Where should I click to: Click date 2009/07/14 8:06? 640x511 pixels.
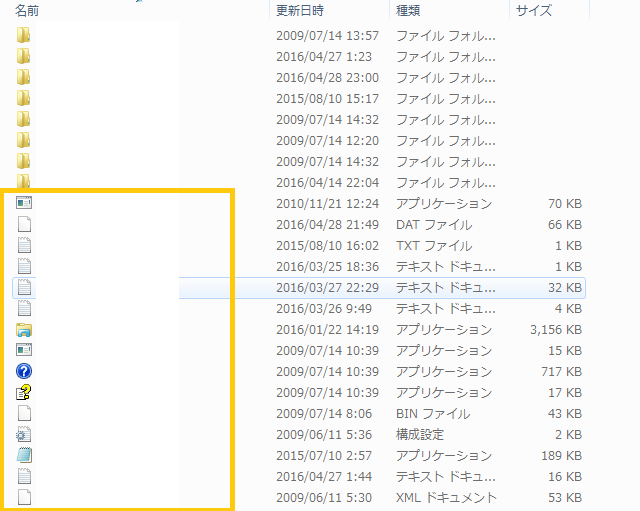click(324, 414)
